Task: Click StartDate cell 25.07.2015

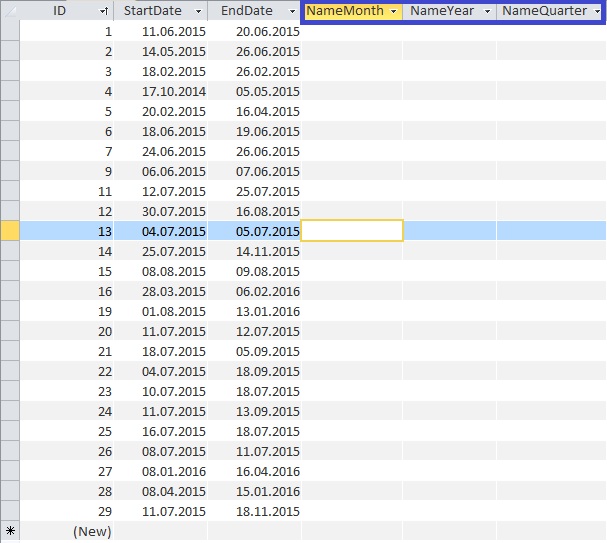Action: (x=161, y=251)
